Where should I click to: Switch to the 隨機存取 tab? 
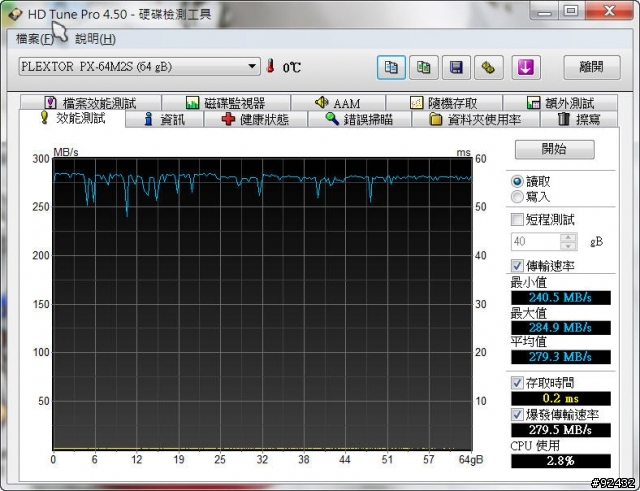click(x=444, y=103)
